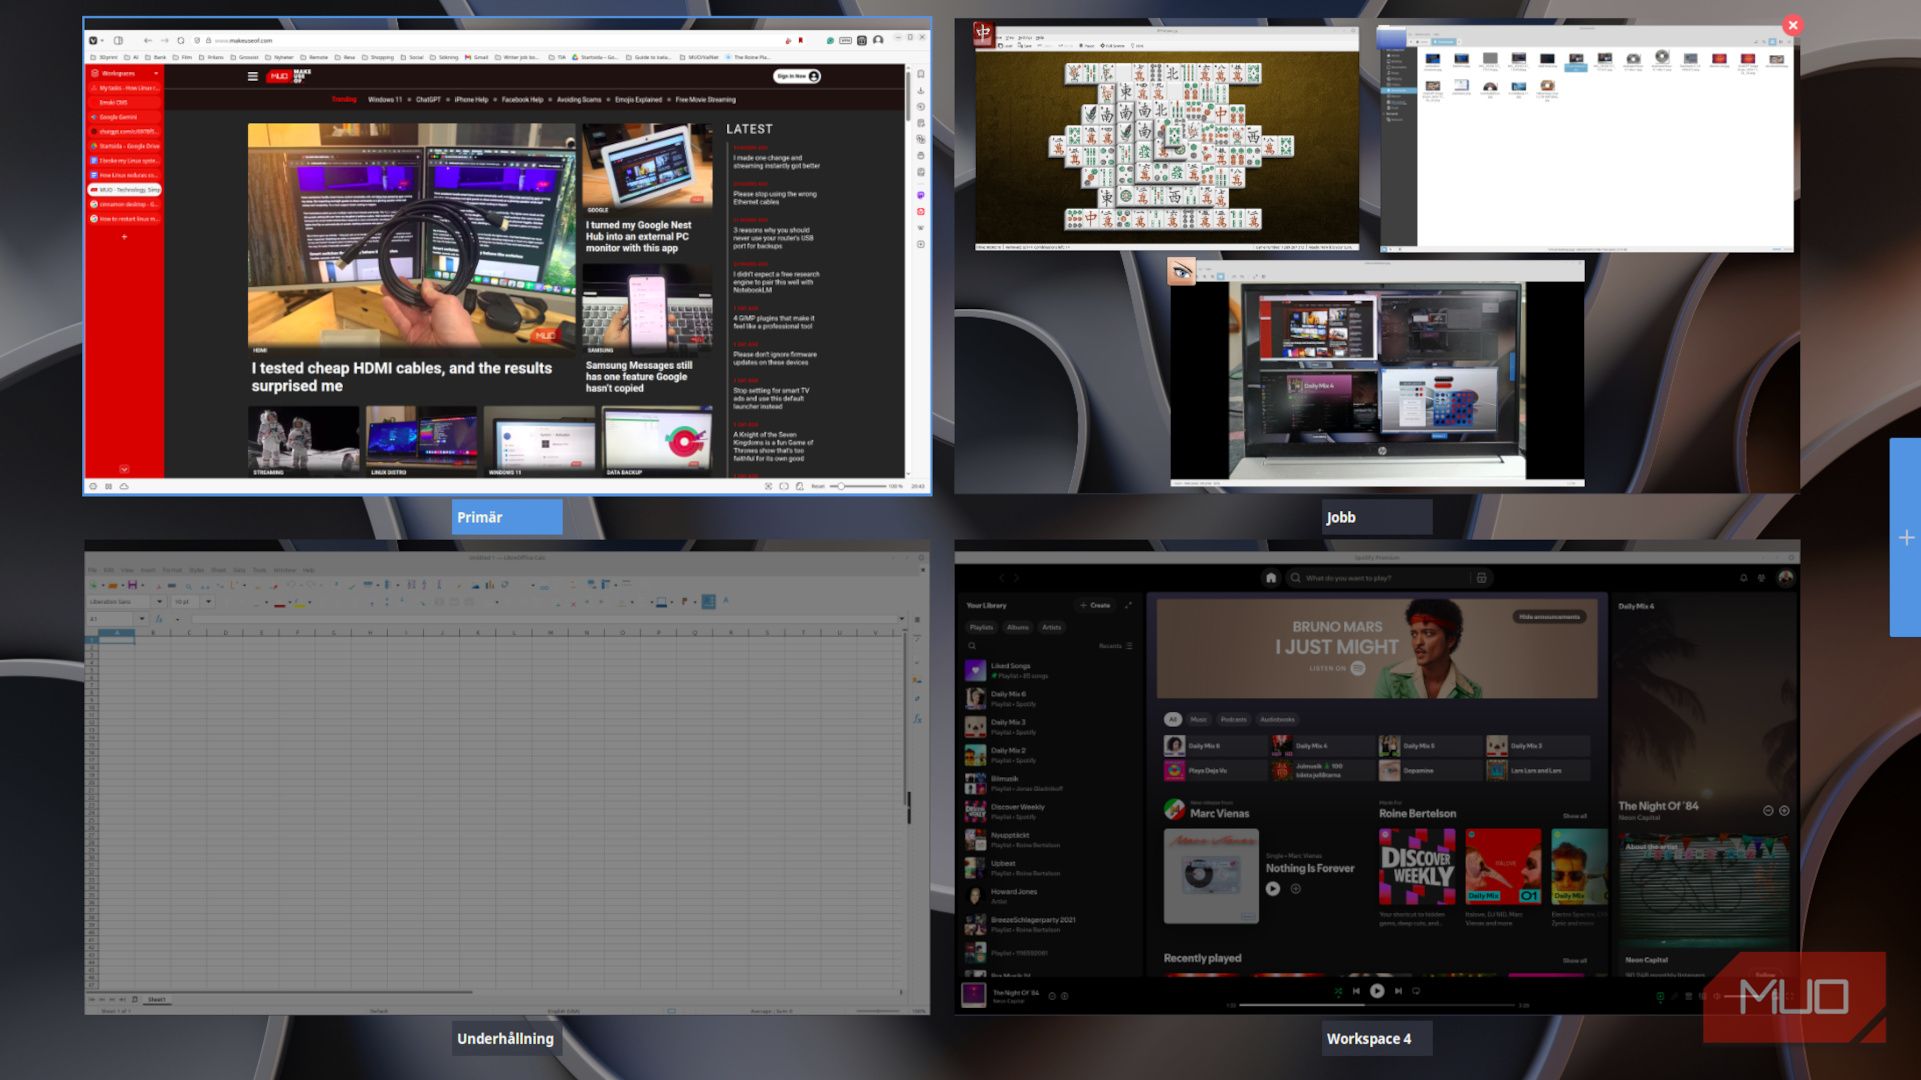Screen dimensions: 1921x1080
Task: Click the Workspace 4 name label
Action: click(x=1377, y=1038)
